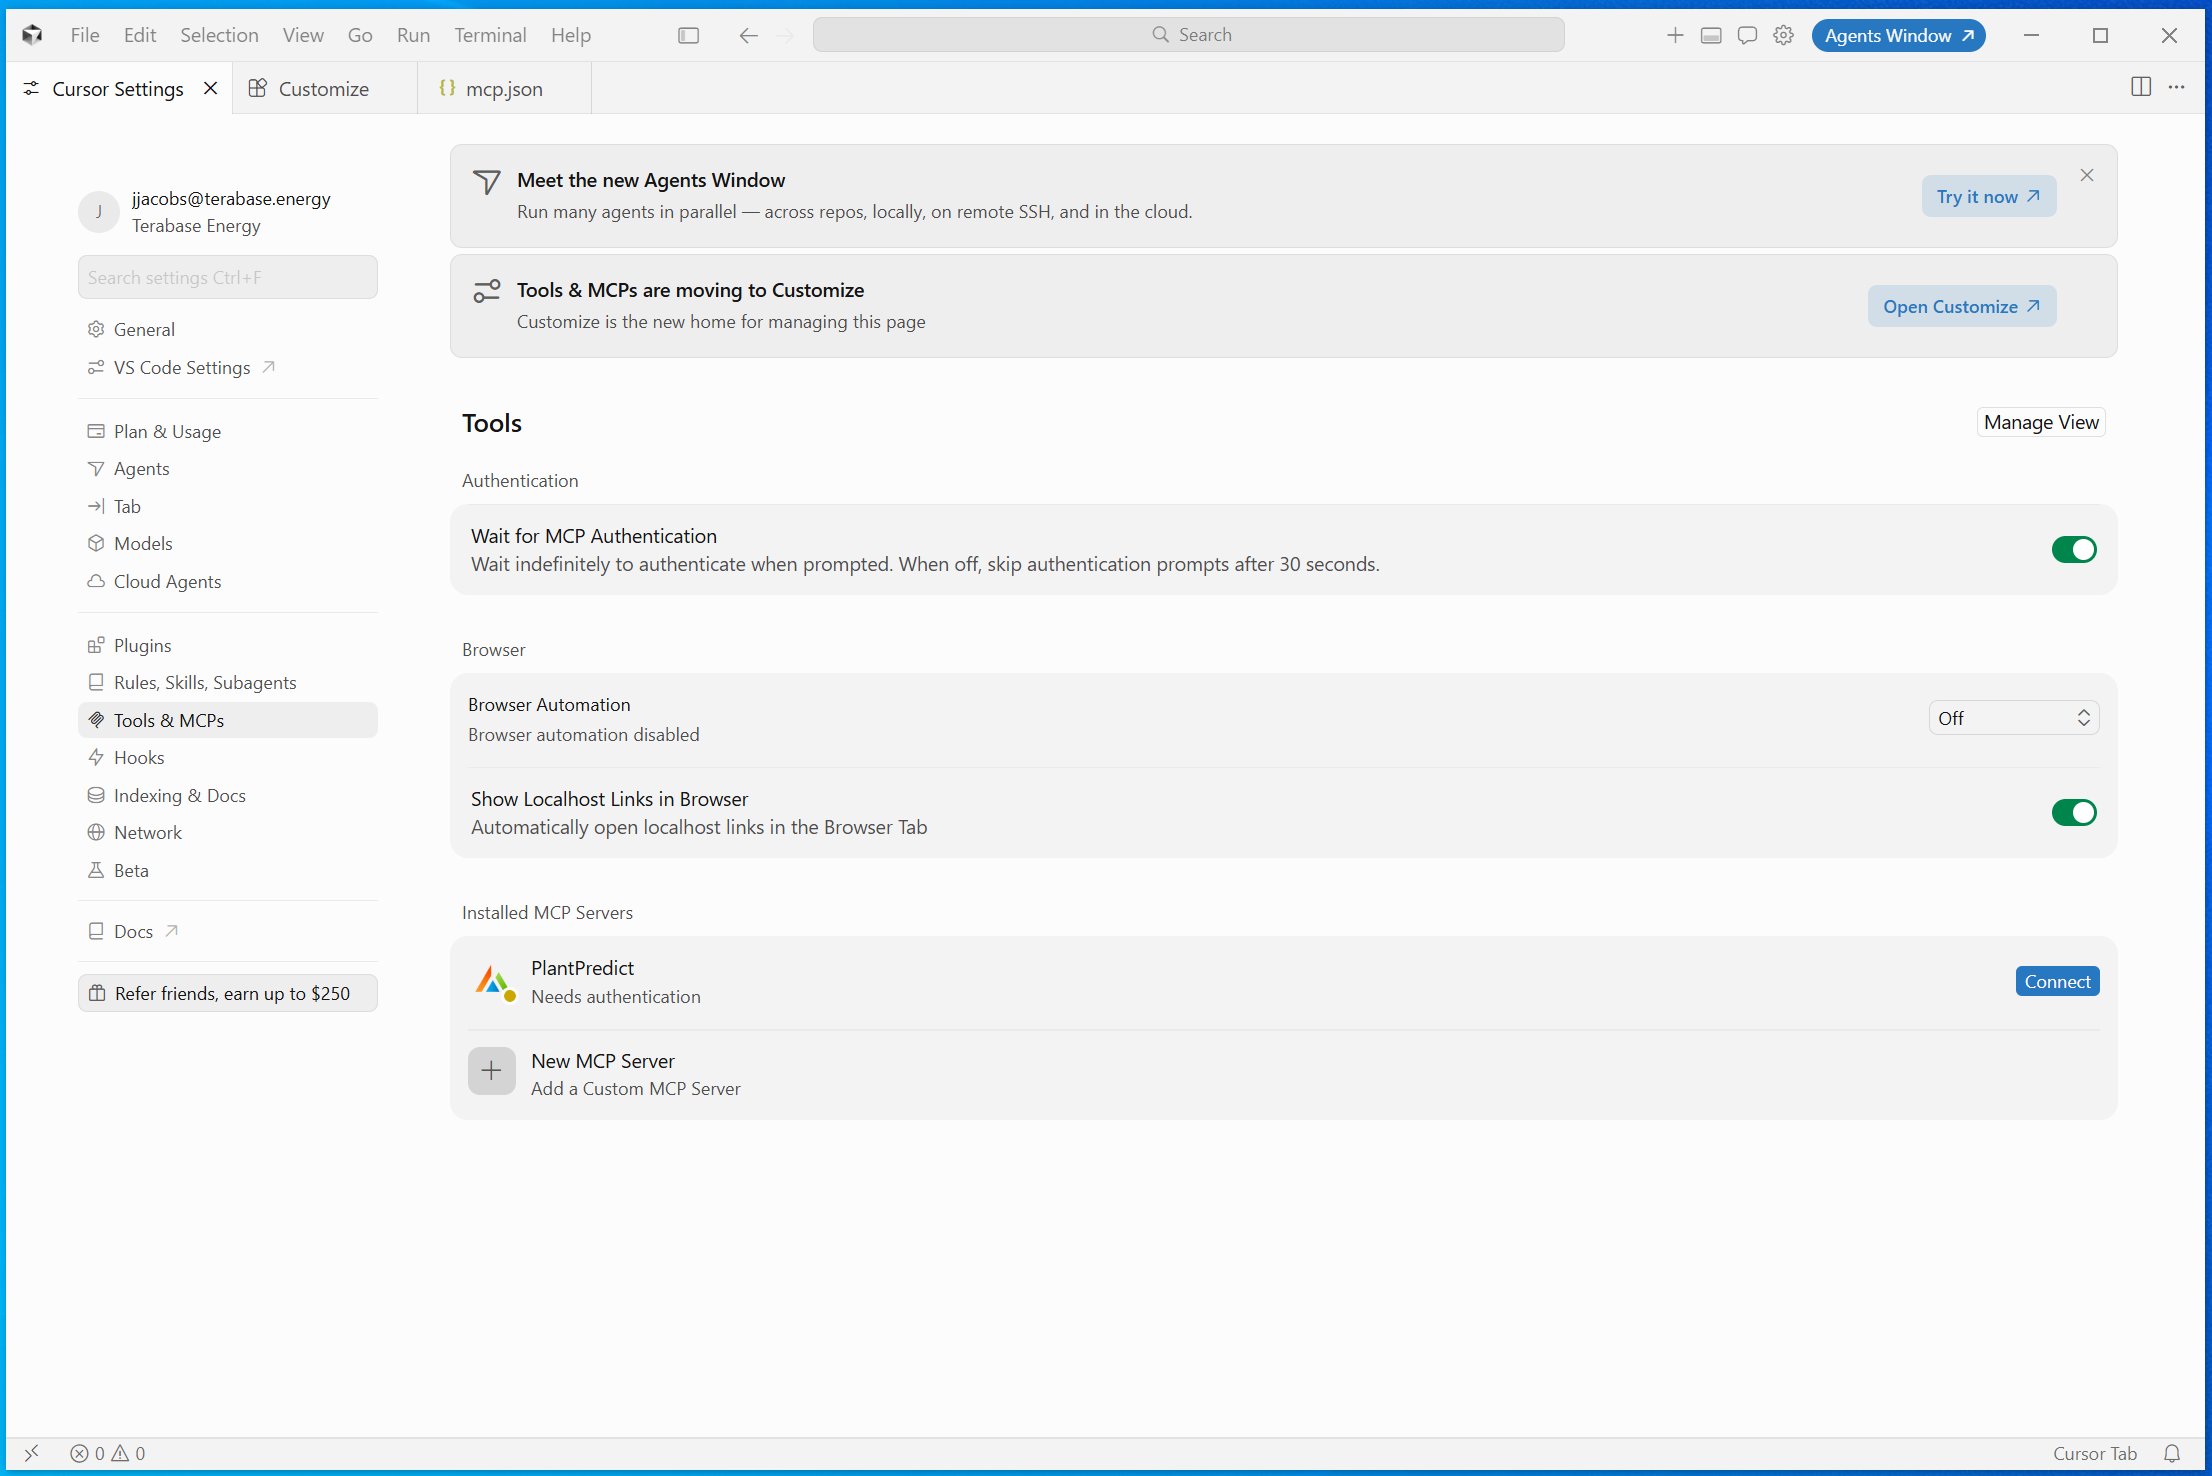2212x1476 pixels.
Task: Open Cloud Agents section
Action: pos(228,581)
